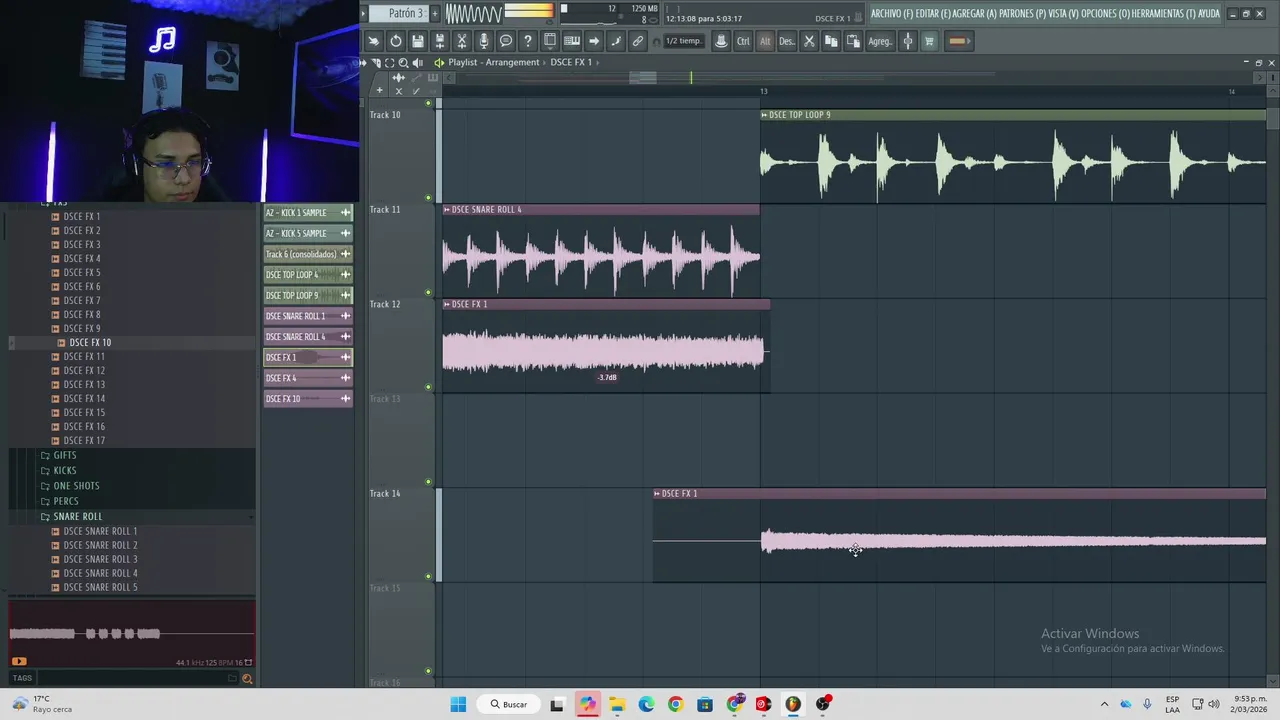Viewport: 1280px width, 720px height.
Task: Click the playlist speaker preview icon
Action: (418, 63)
